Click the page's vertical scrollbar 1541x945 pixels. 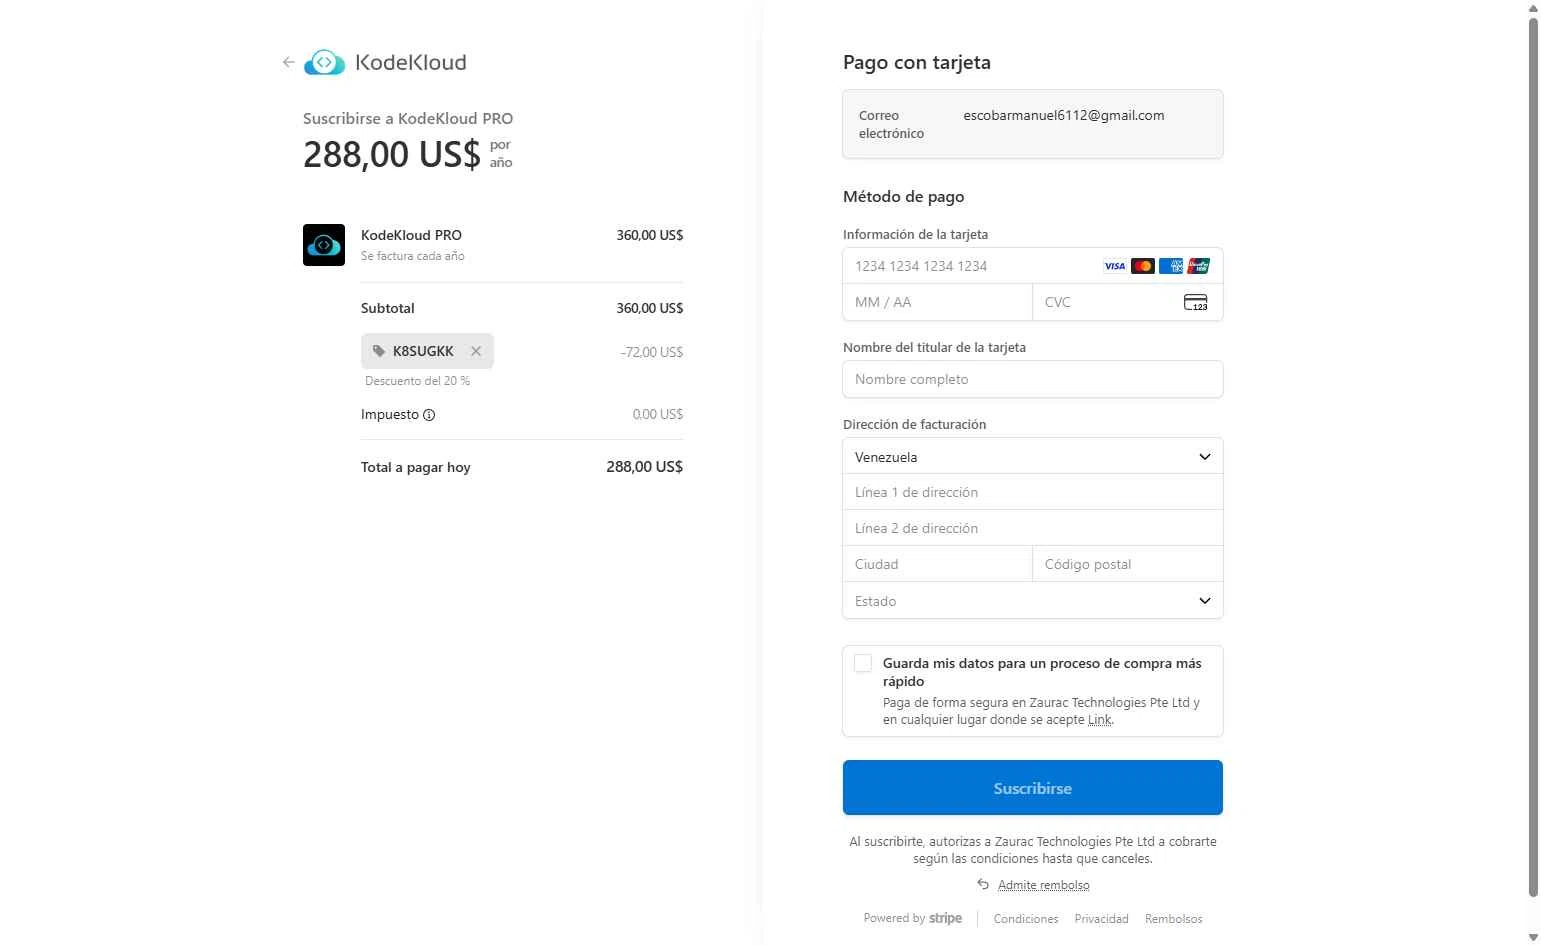click(1533, 450)
